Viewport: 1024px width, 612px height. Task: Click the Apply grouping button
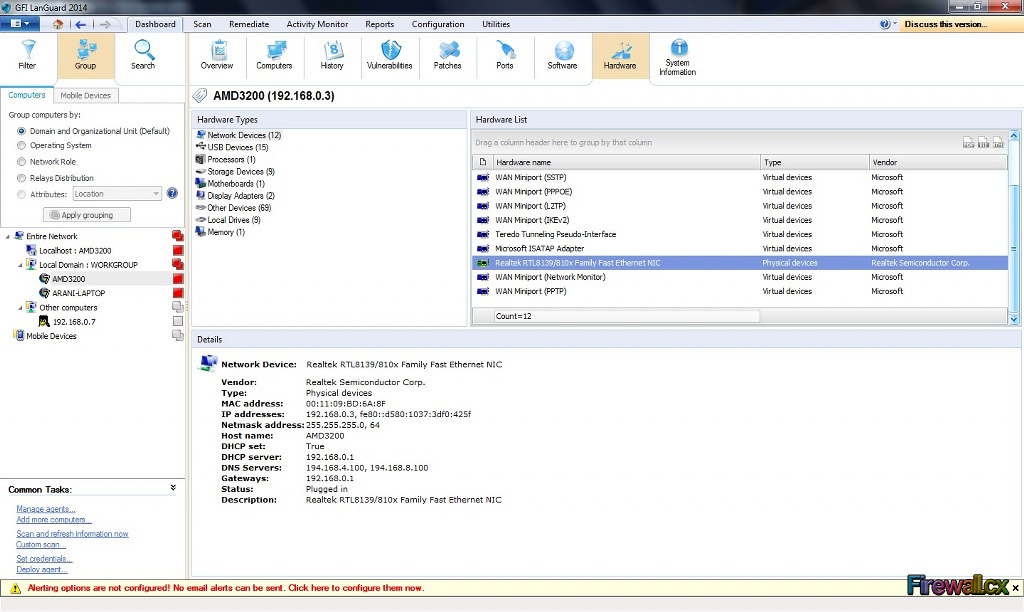(x=87, y=215)
